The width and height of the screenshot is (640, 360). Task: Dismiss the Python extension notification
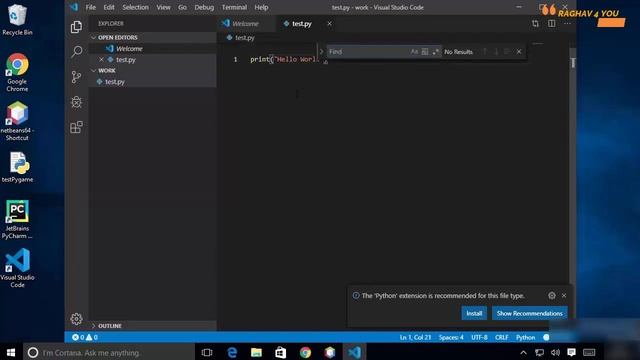click(x=564, y=296)
